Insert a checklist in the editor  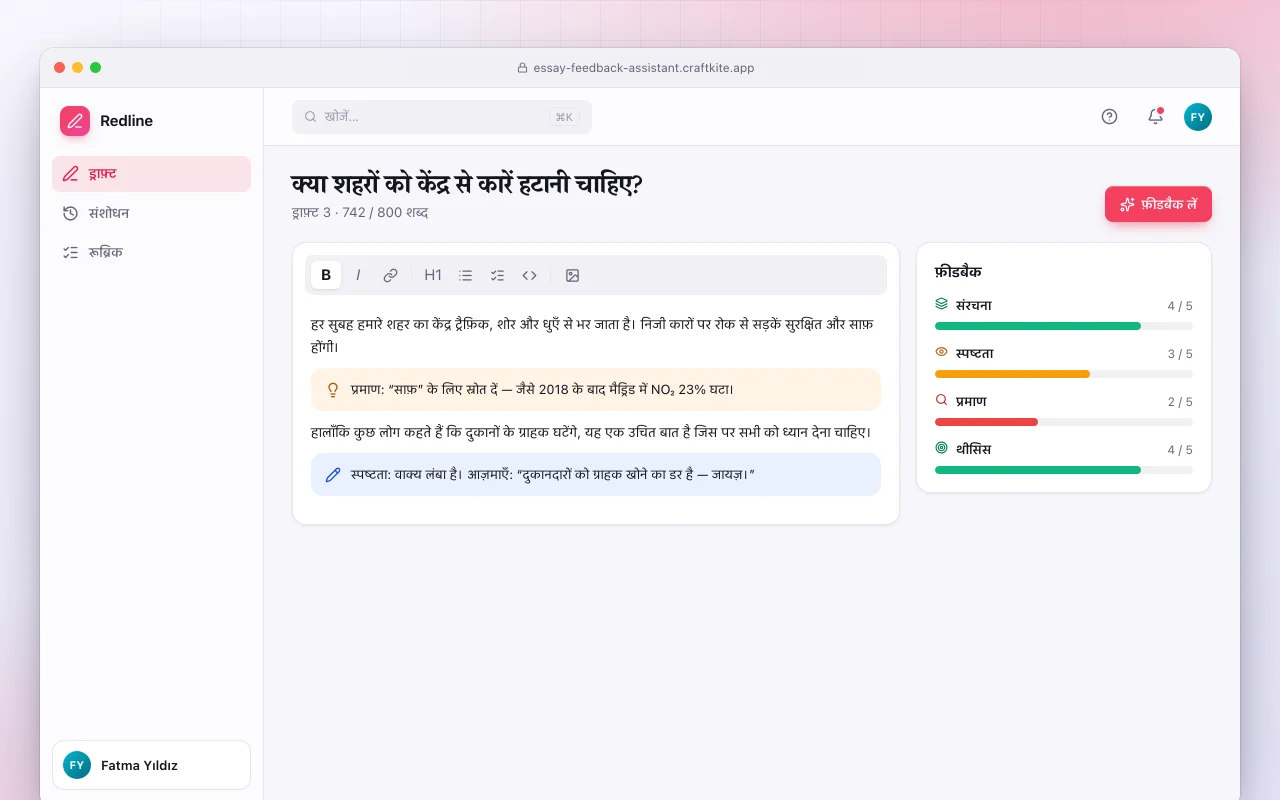coord(497,275)
